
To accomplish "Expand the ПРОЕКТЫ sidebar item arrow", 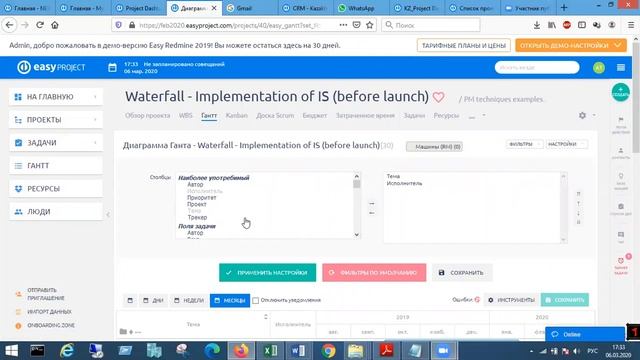I will click(96, 120).
